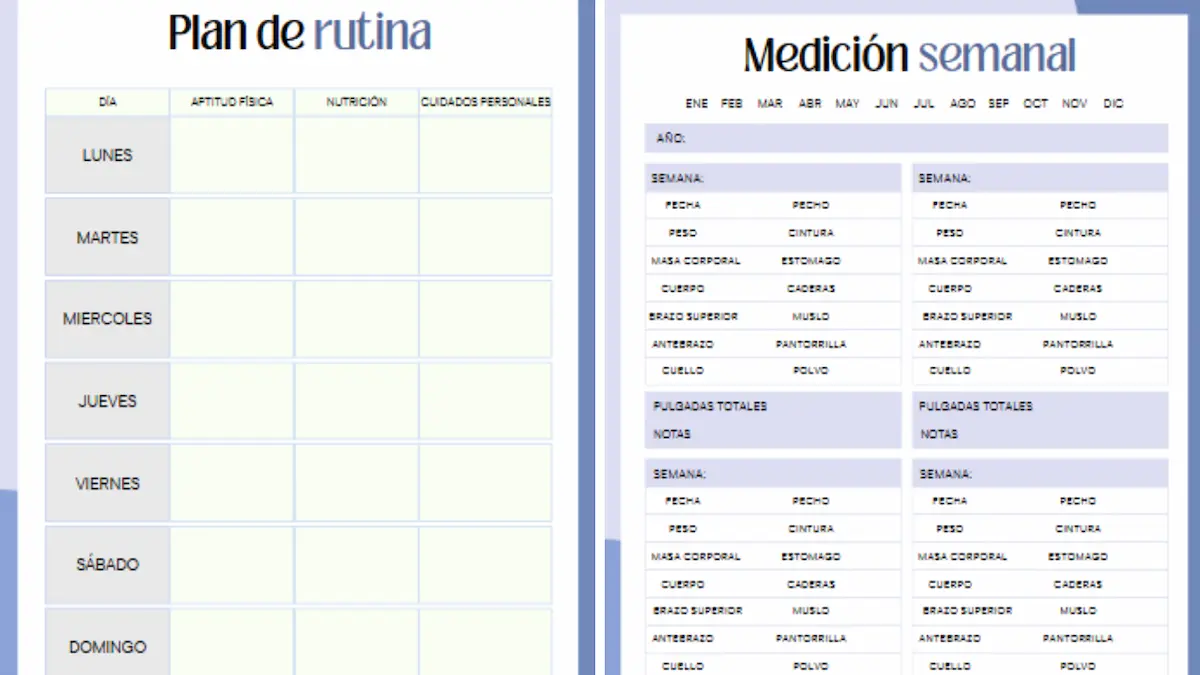Click the Aptitud Física column header
Viewport: 1200px width, 675px height.
point(232,102)
